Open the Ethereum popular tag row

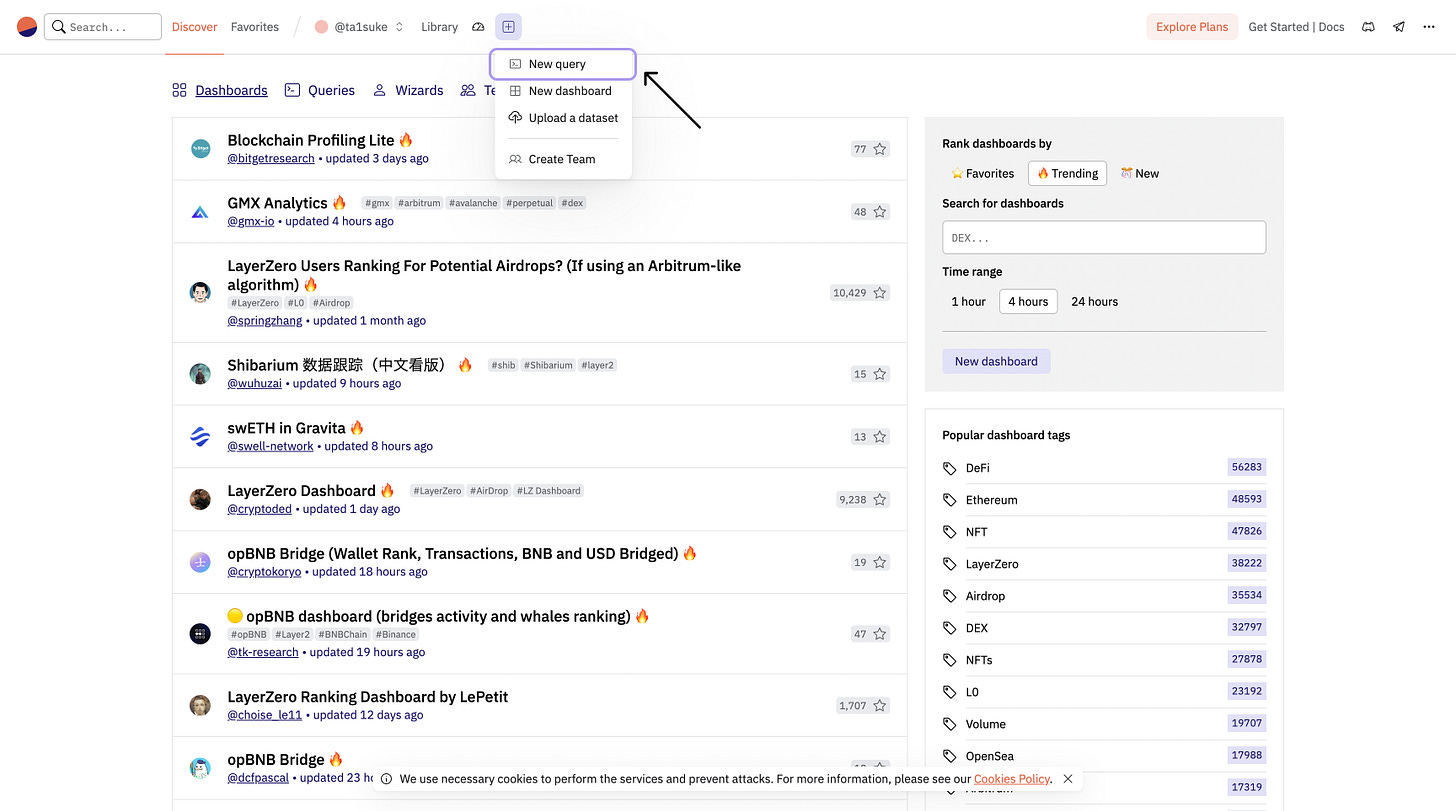pyautogui.click(x=1104, y=500)
